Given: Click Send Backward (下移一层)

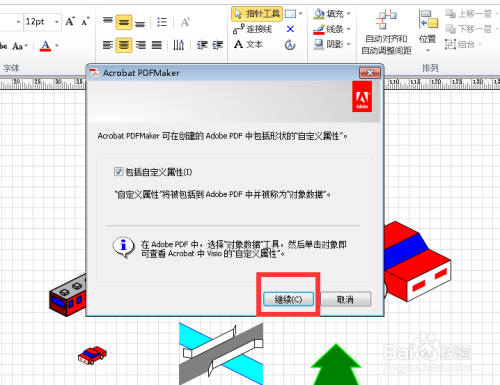Looking at the screenshot, I should [x=468, y=29].
